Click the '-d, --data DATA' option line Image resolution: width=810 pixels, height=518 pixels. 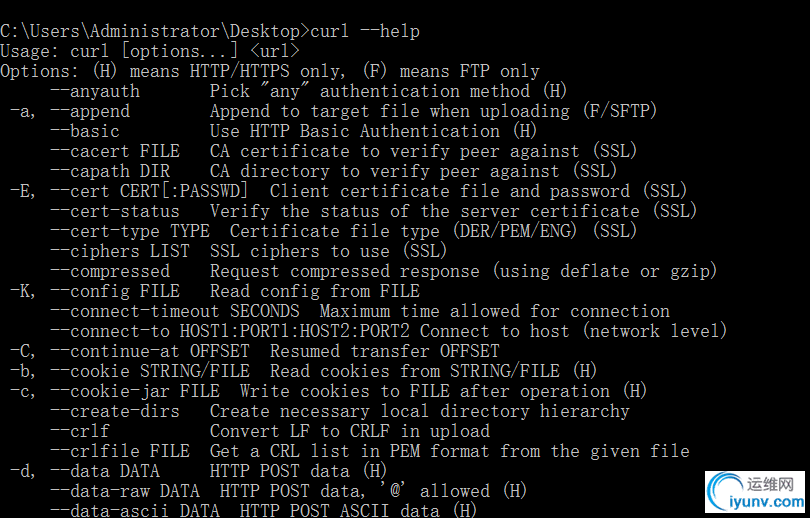click(198, 471)
